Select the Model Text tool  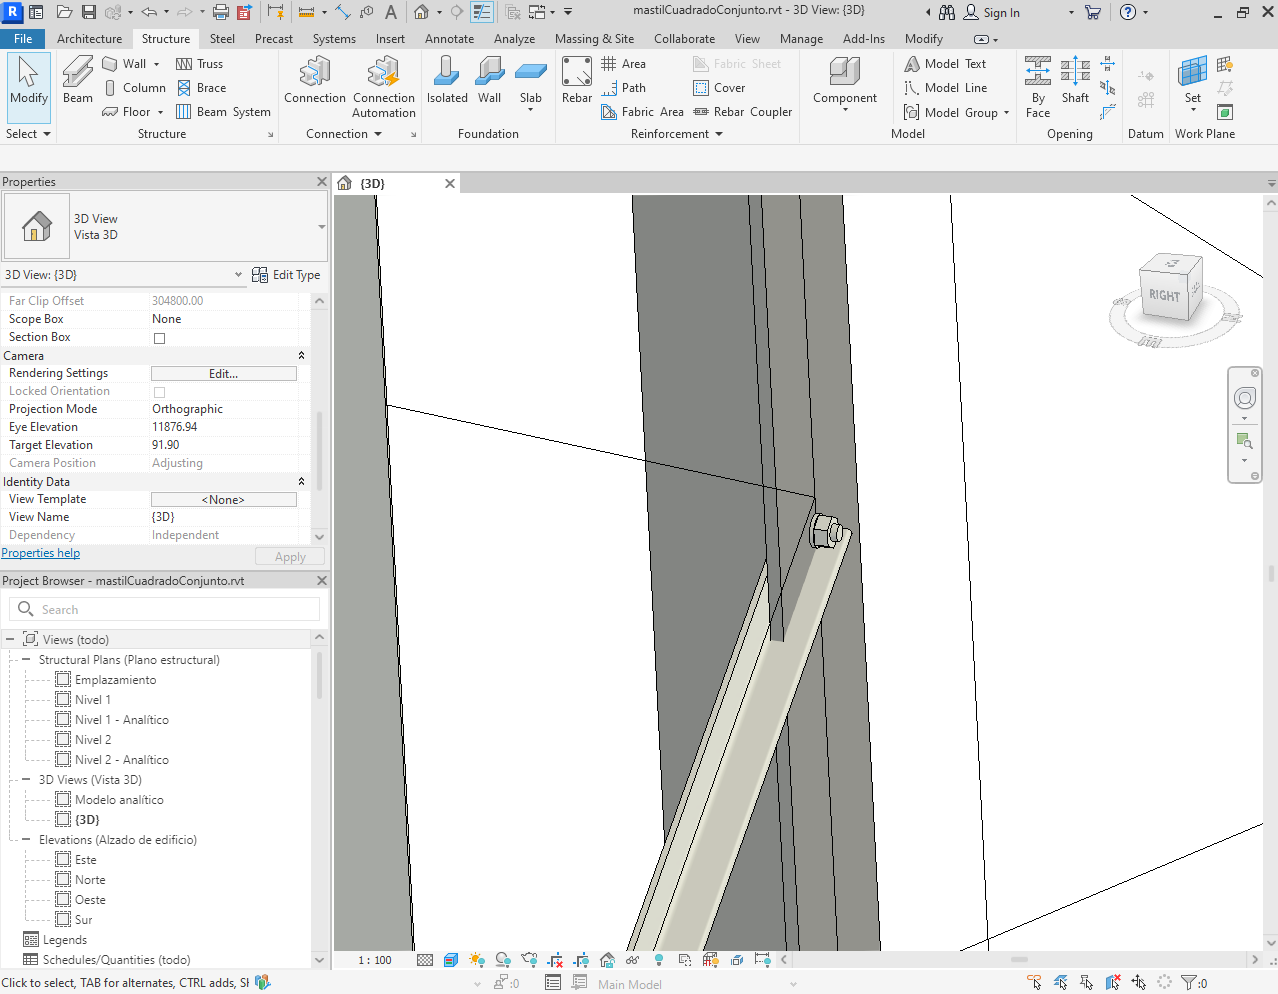pyautogui.click(x=945, y=64)
